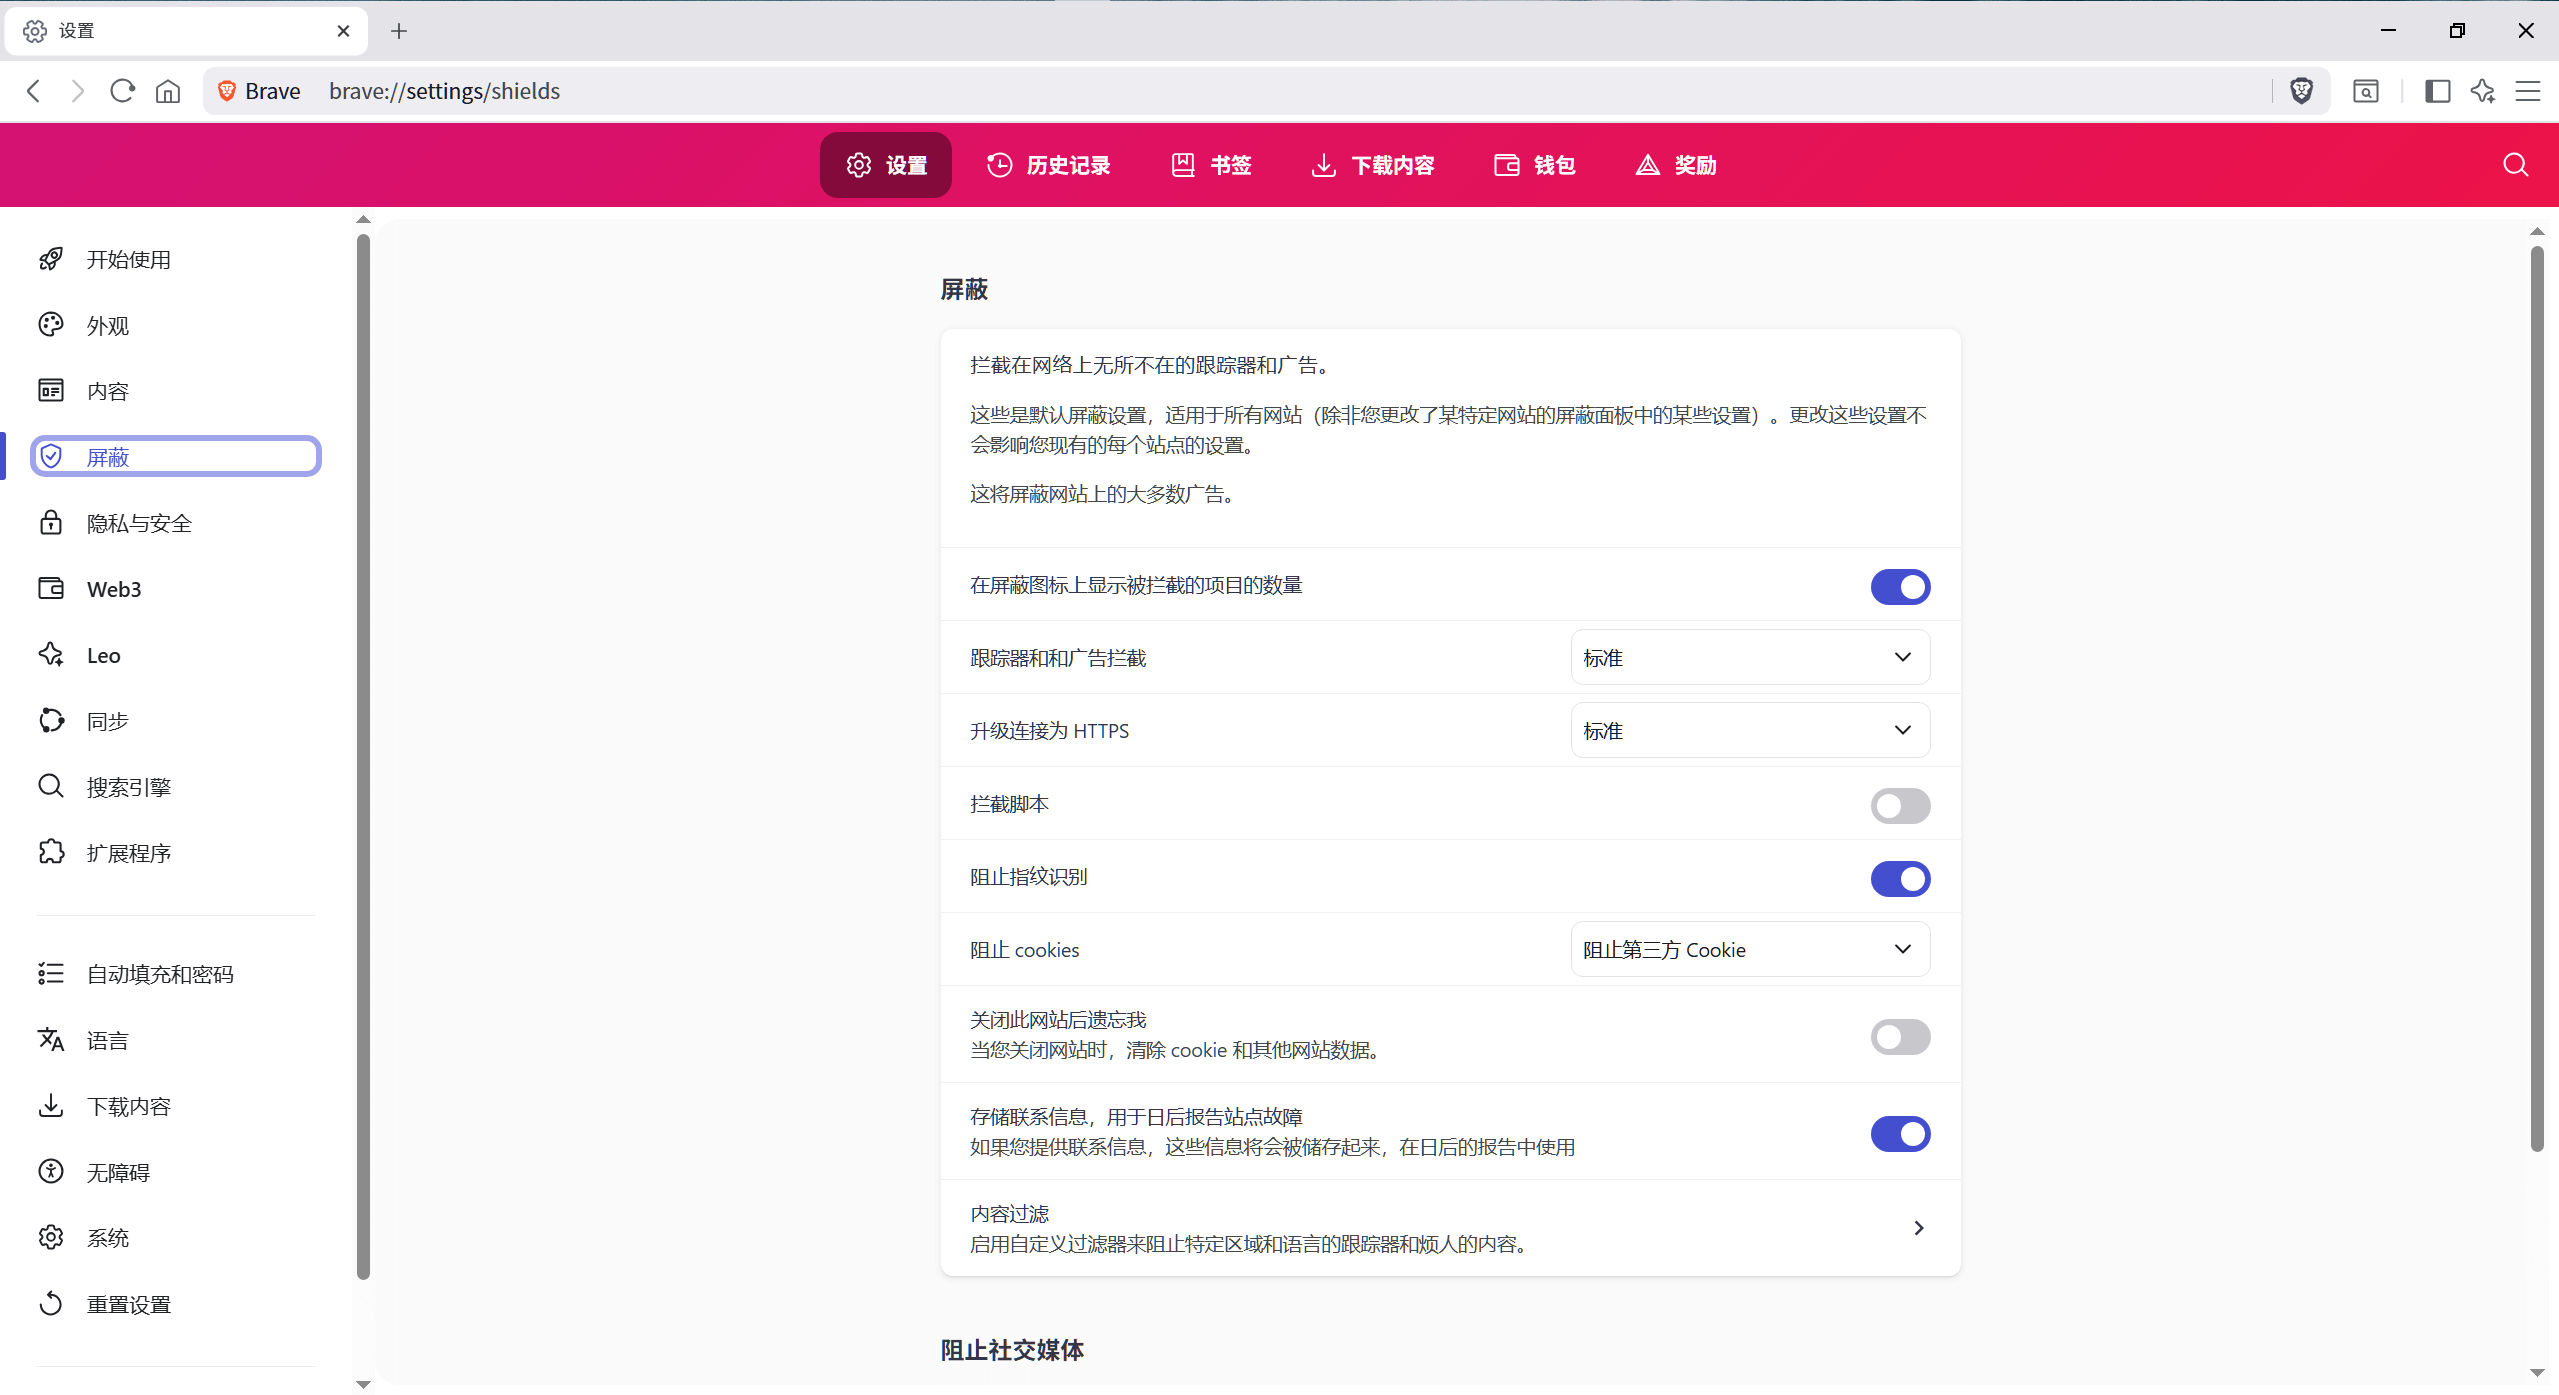
Task: Open the 书签 tab in top bar
Action: pyautogui.click(x=1211, y=165)
